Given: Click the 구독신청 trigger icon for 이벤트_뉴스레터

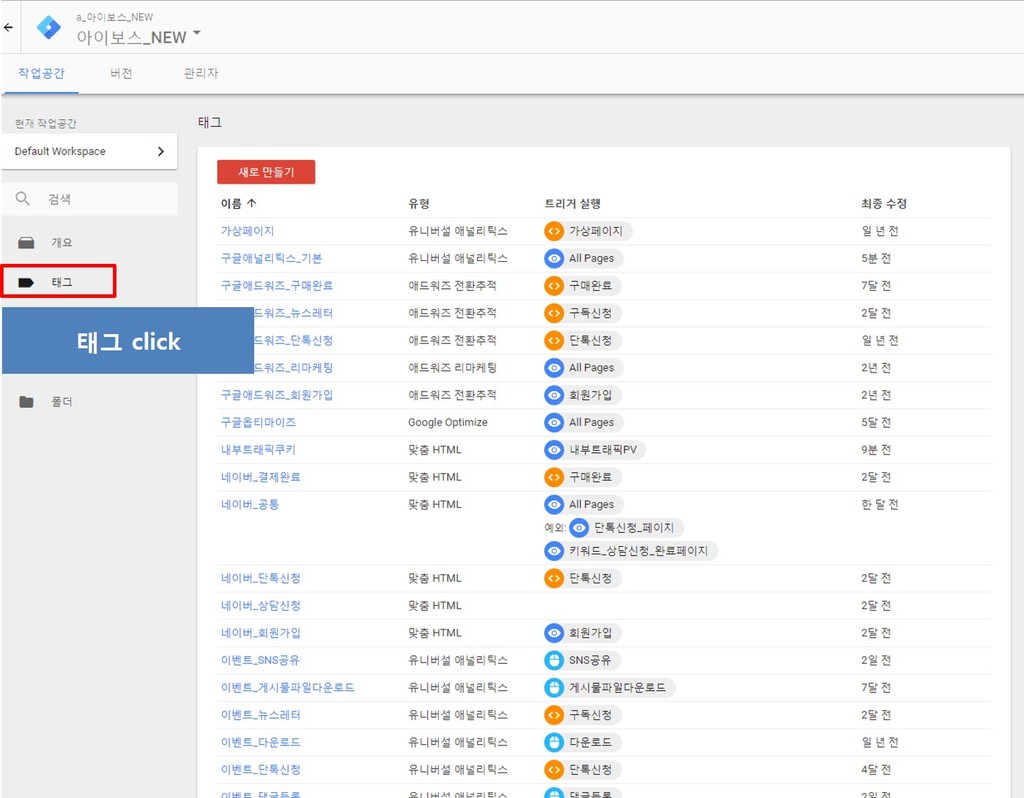Looking at the screenshot, I should point(554,715).
